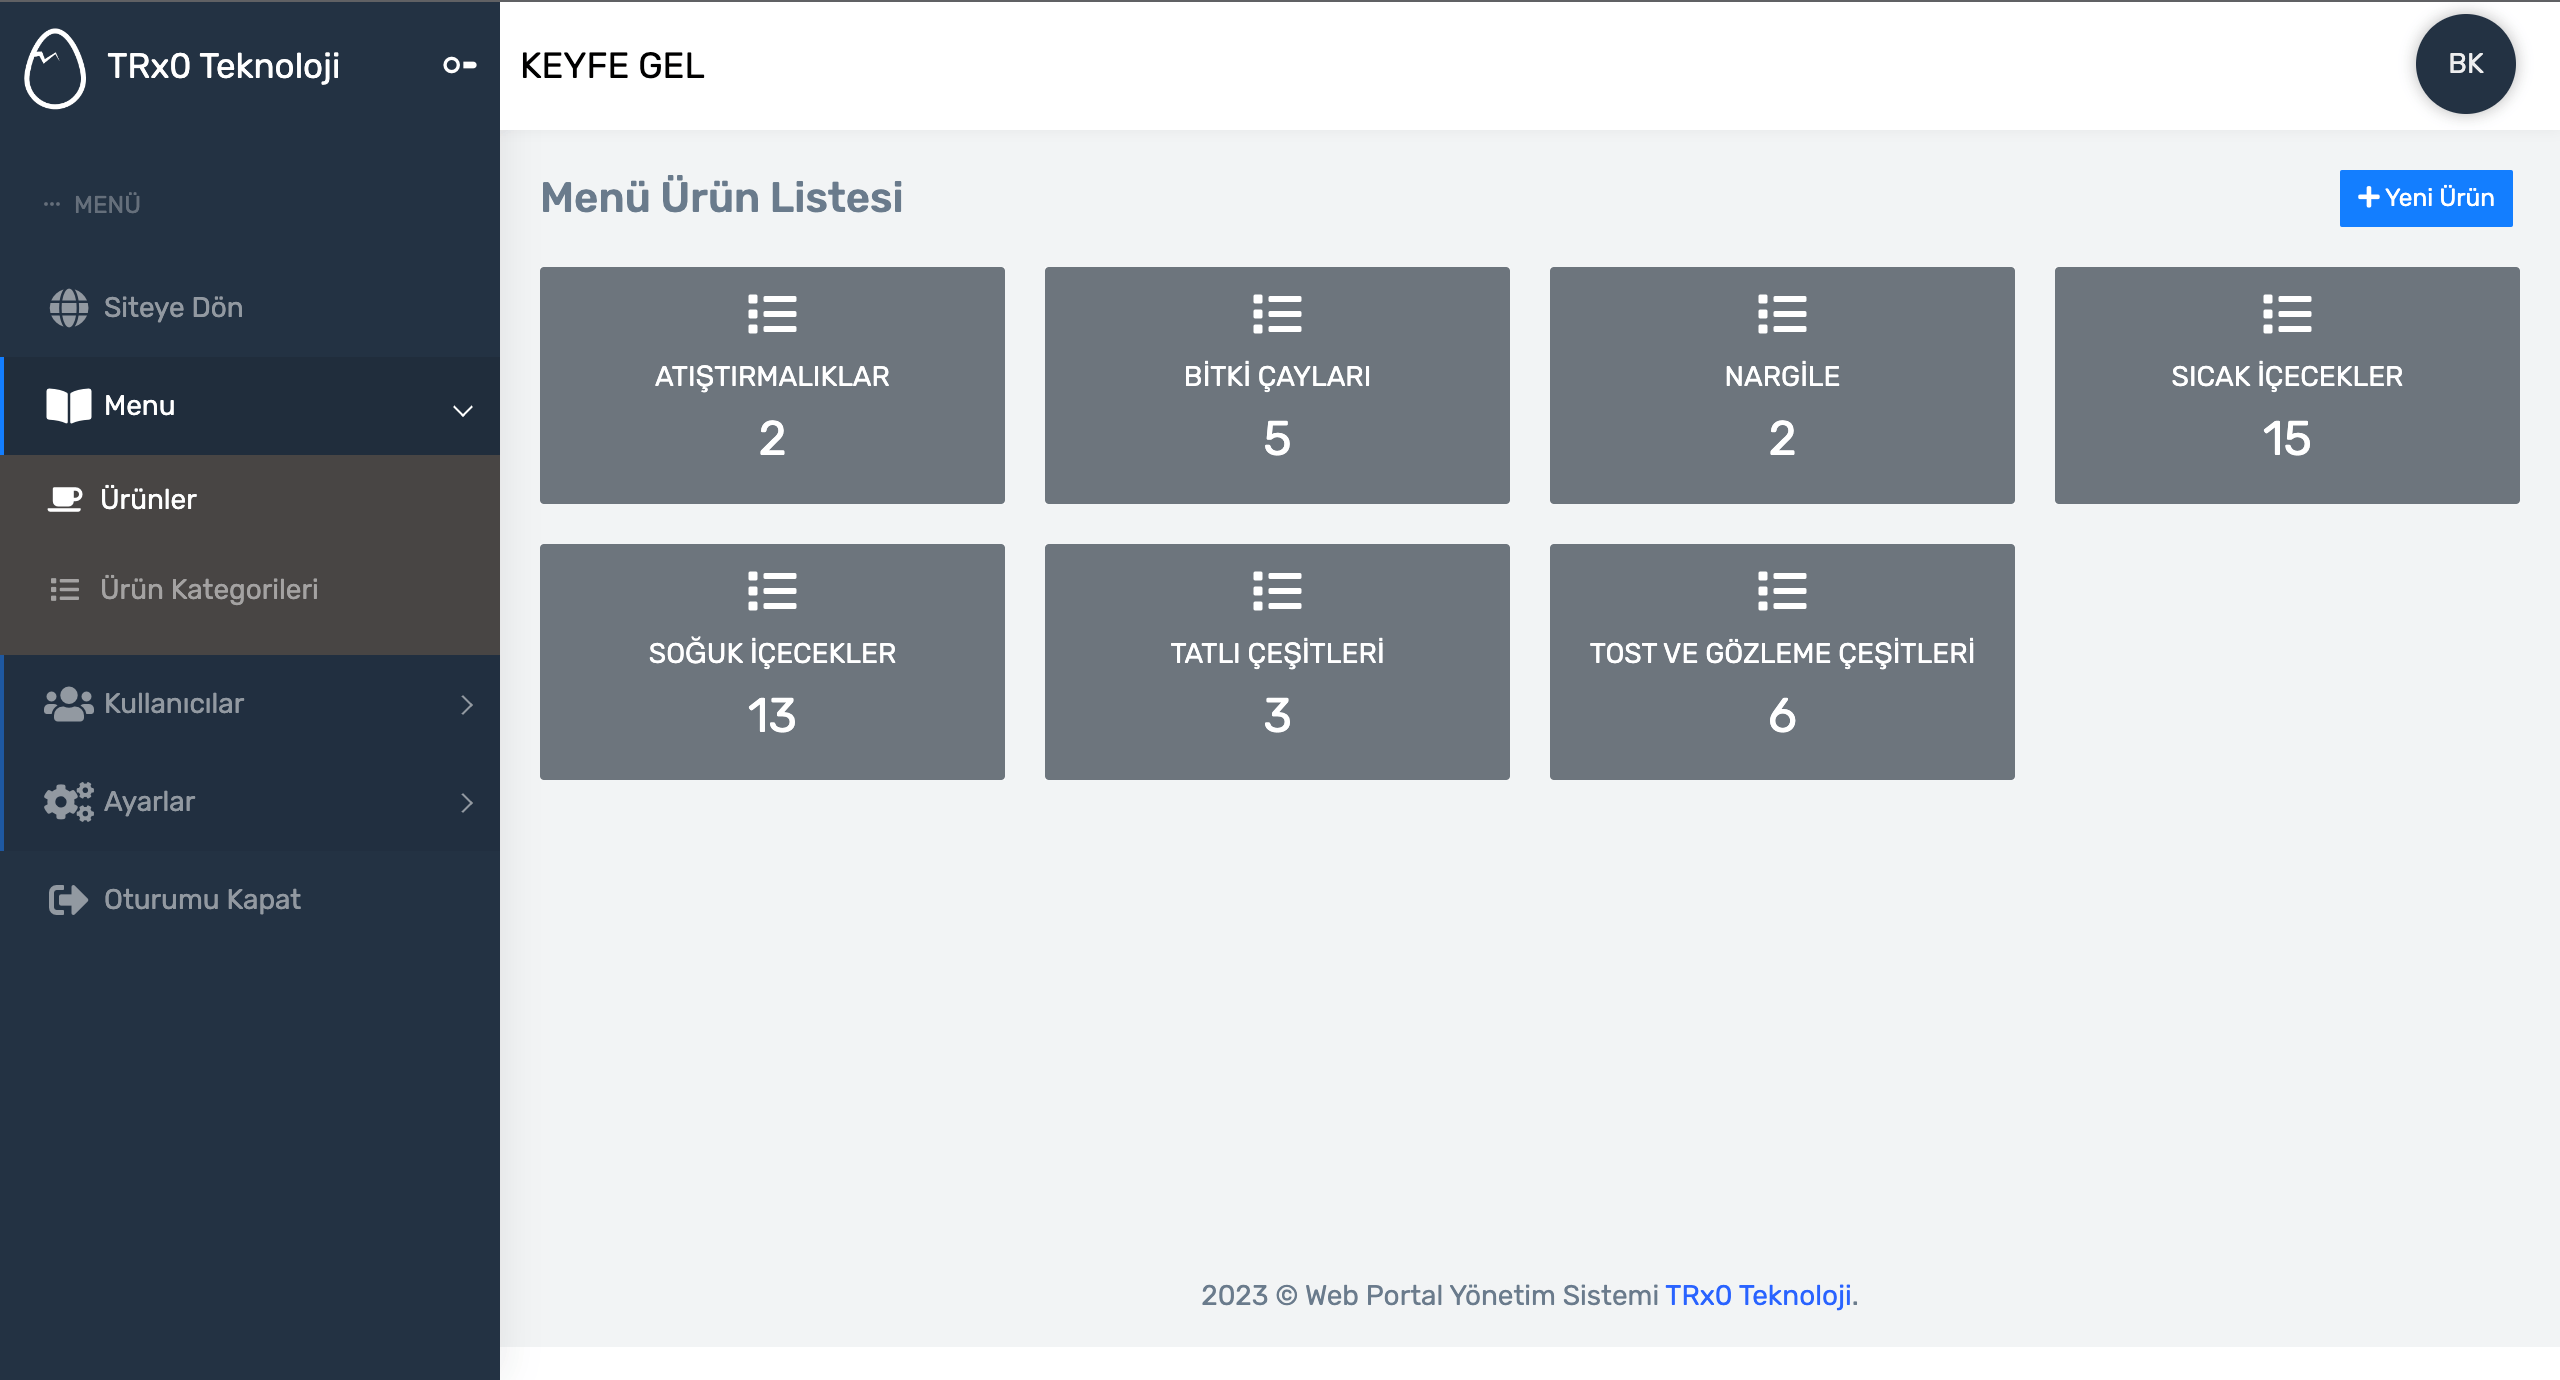
Task: Open the BK user avatar menu
Action: (x=2466, y=64)
